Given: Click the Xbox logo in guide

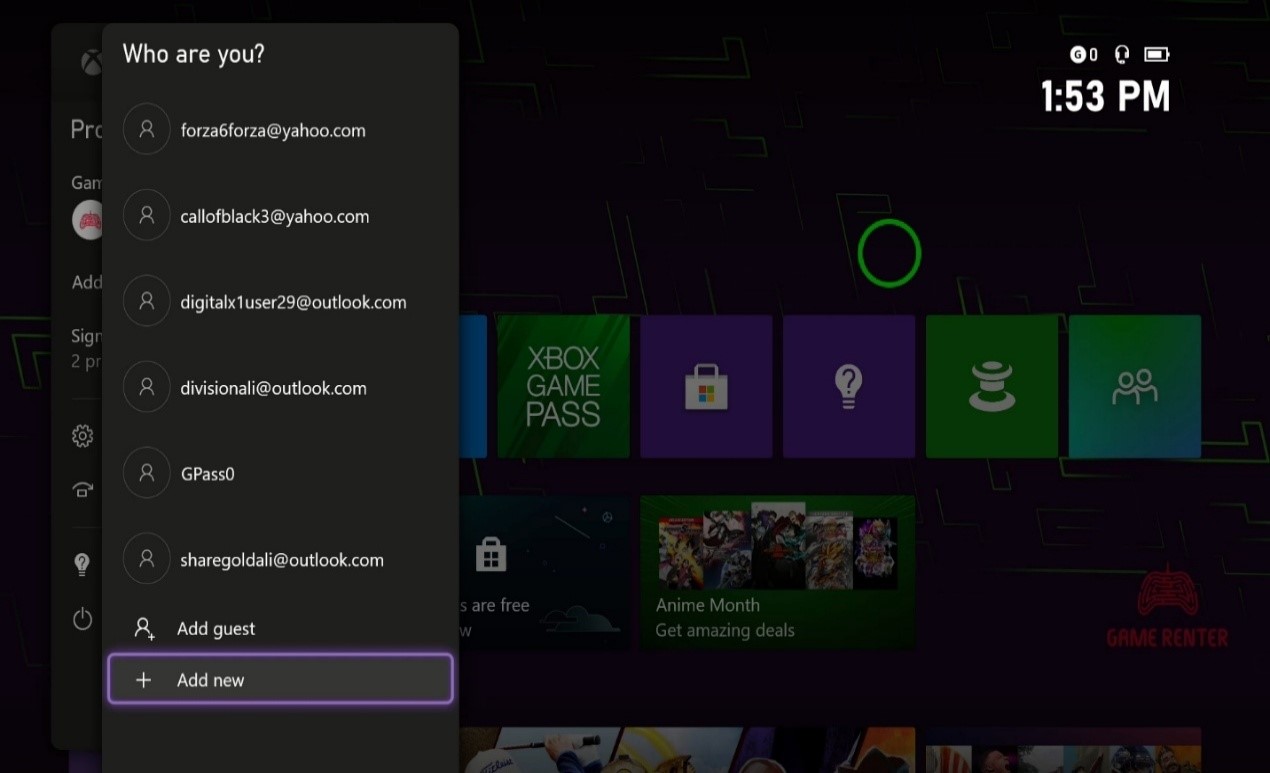Looking at the screenshot, I should click(91, 63).
